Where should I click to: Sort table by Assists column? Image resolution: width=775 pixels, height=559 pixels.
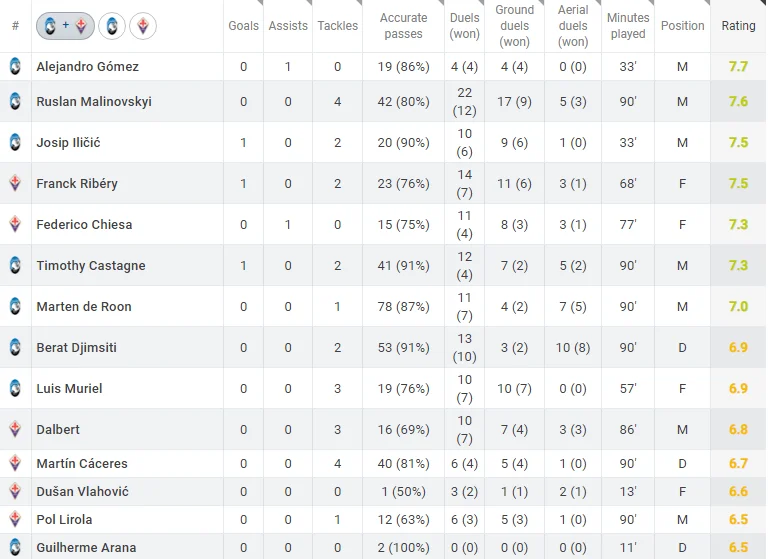coord(288,26)
